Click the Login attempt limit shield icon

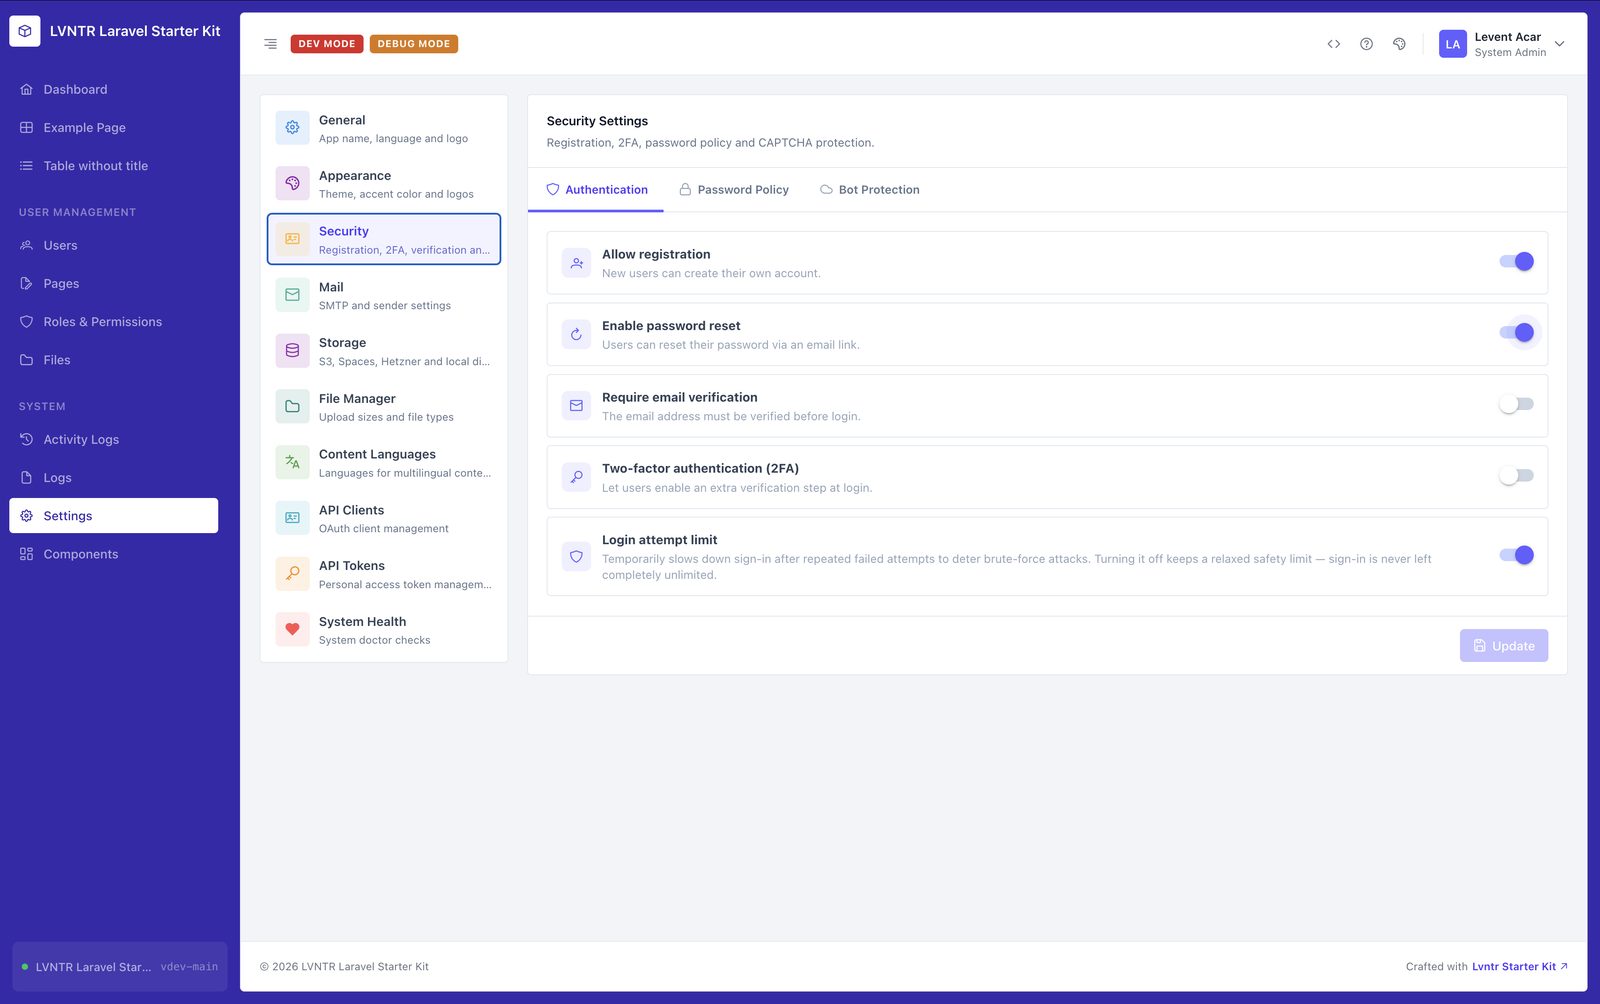click(x=576, y=556)
